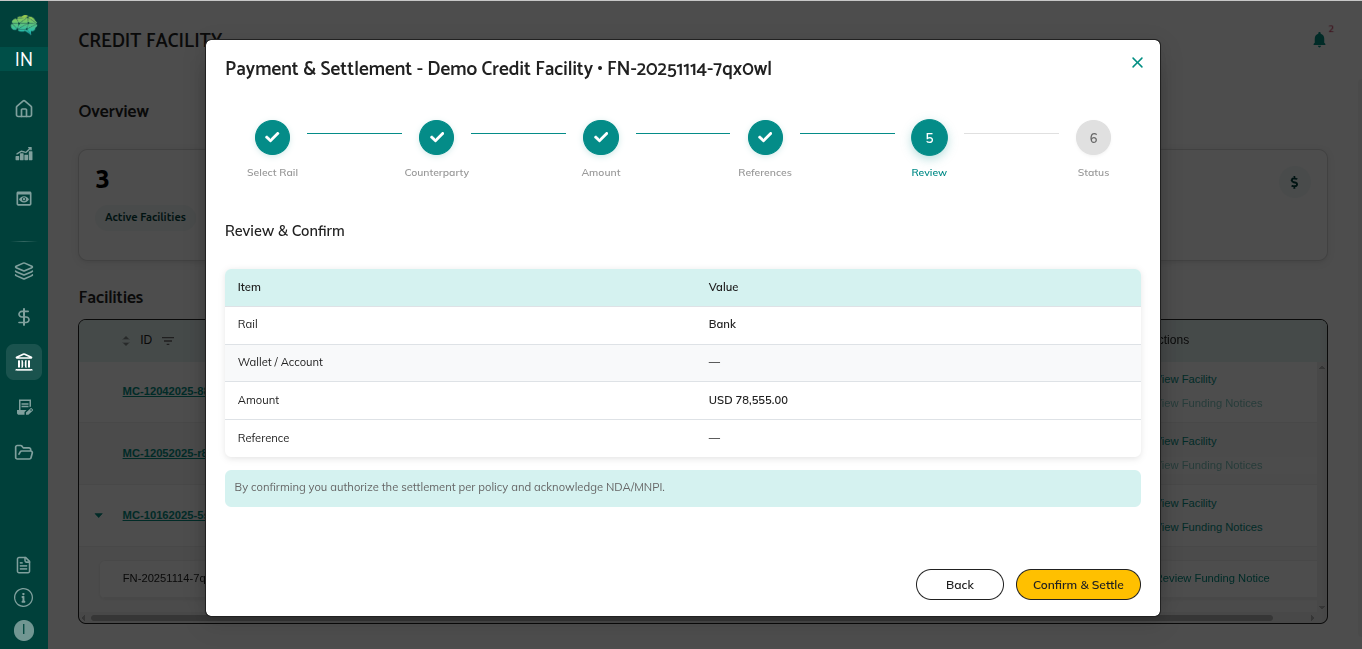This screenshot has width=1362, height=649.
Task: Click the step 6 Status circle
Action: 1093,138
